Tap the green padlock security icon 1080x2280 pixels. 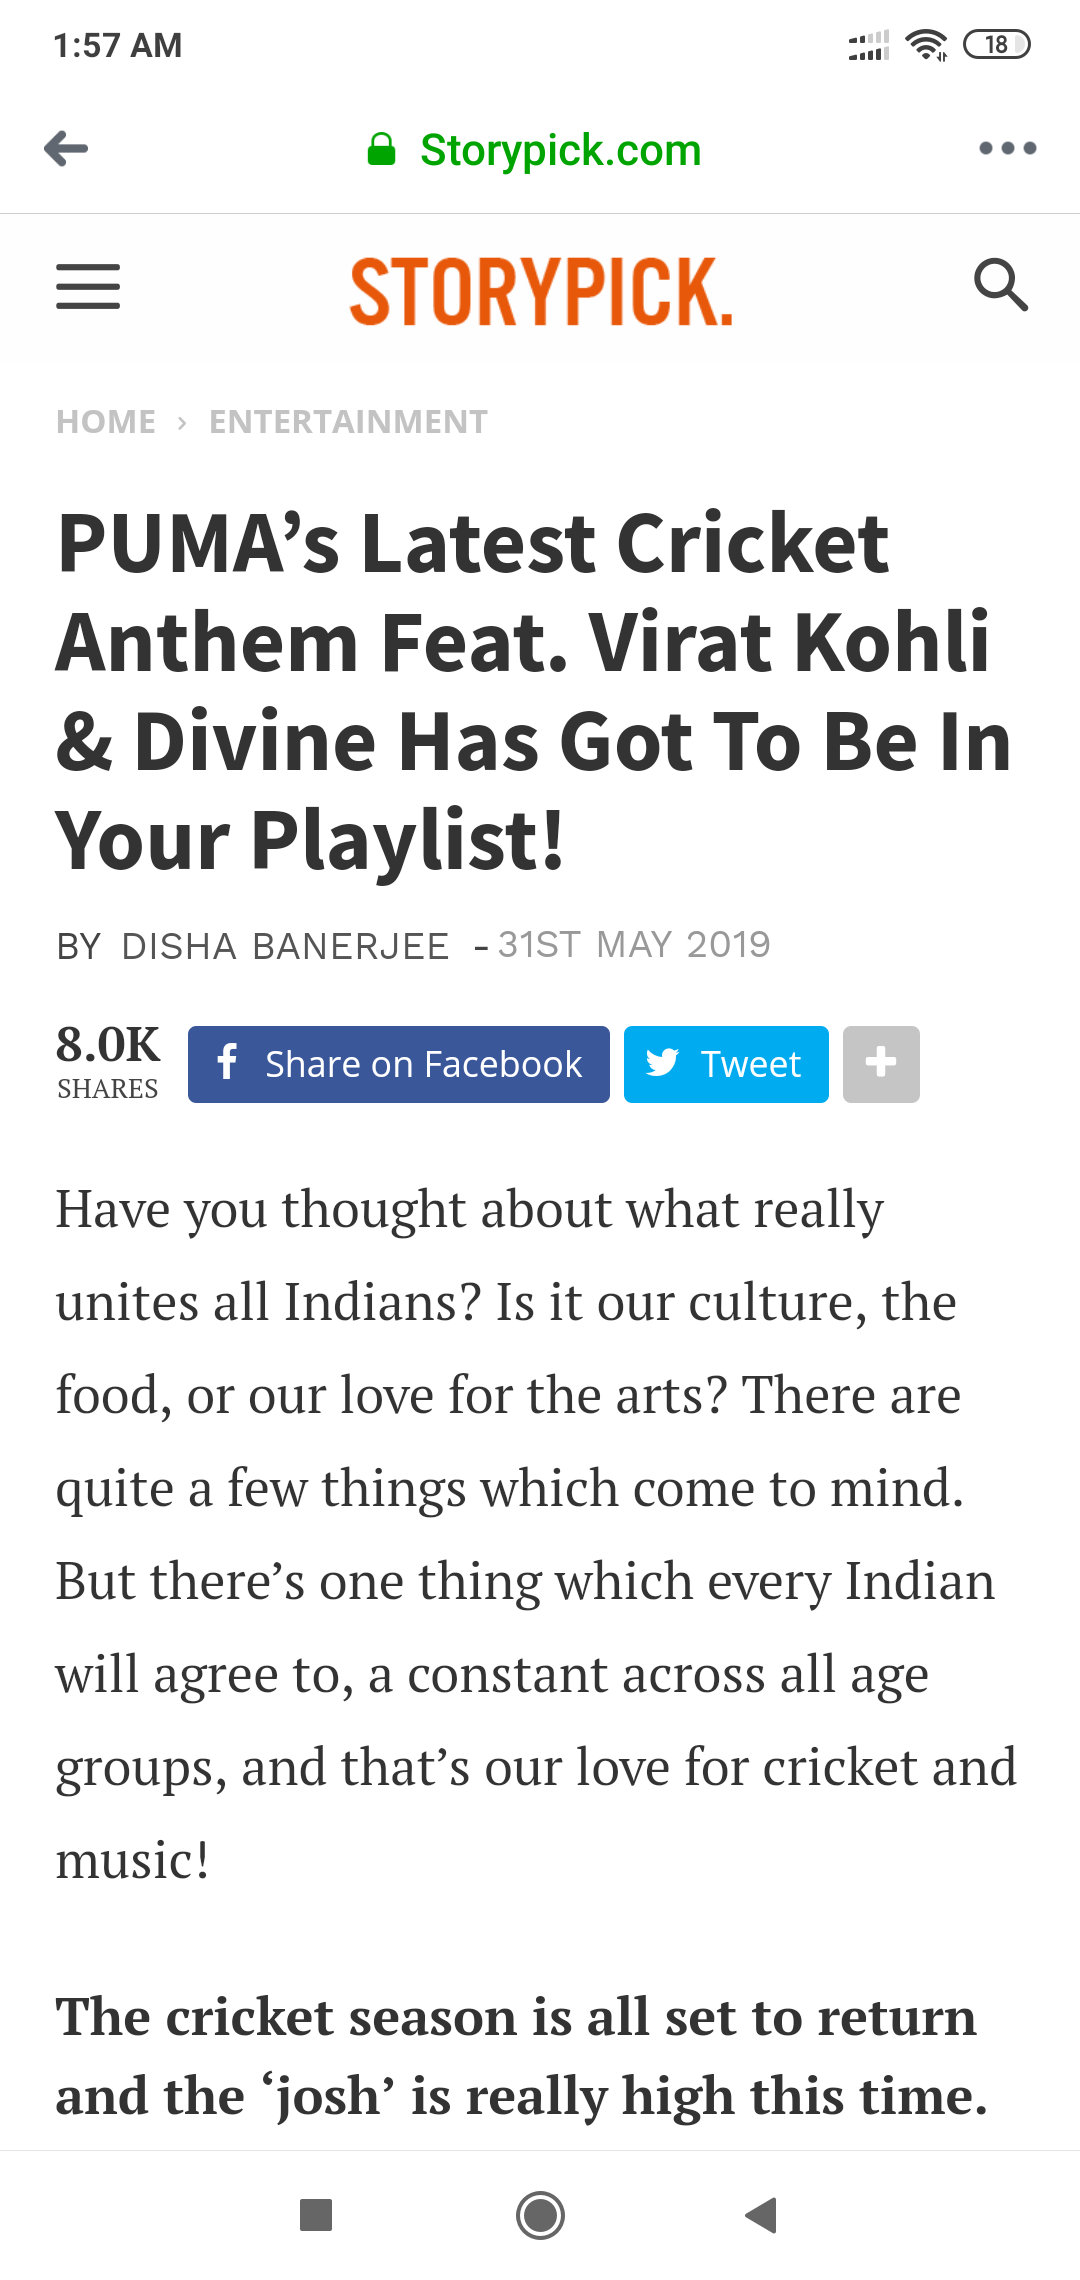pos(381,150)
